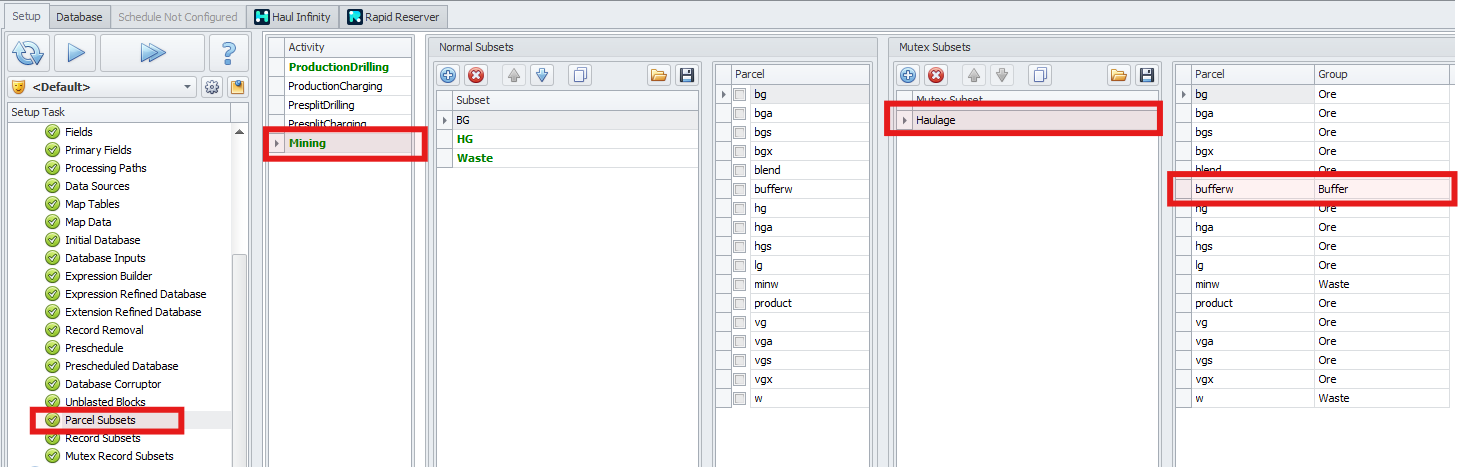
Task: Enable the bufferw parcel checkbox
Action: pos(740,189)
